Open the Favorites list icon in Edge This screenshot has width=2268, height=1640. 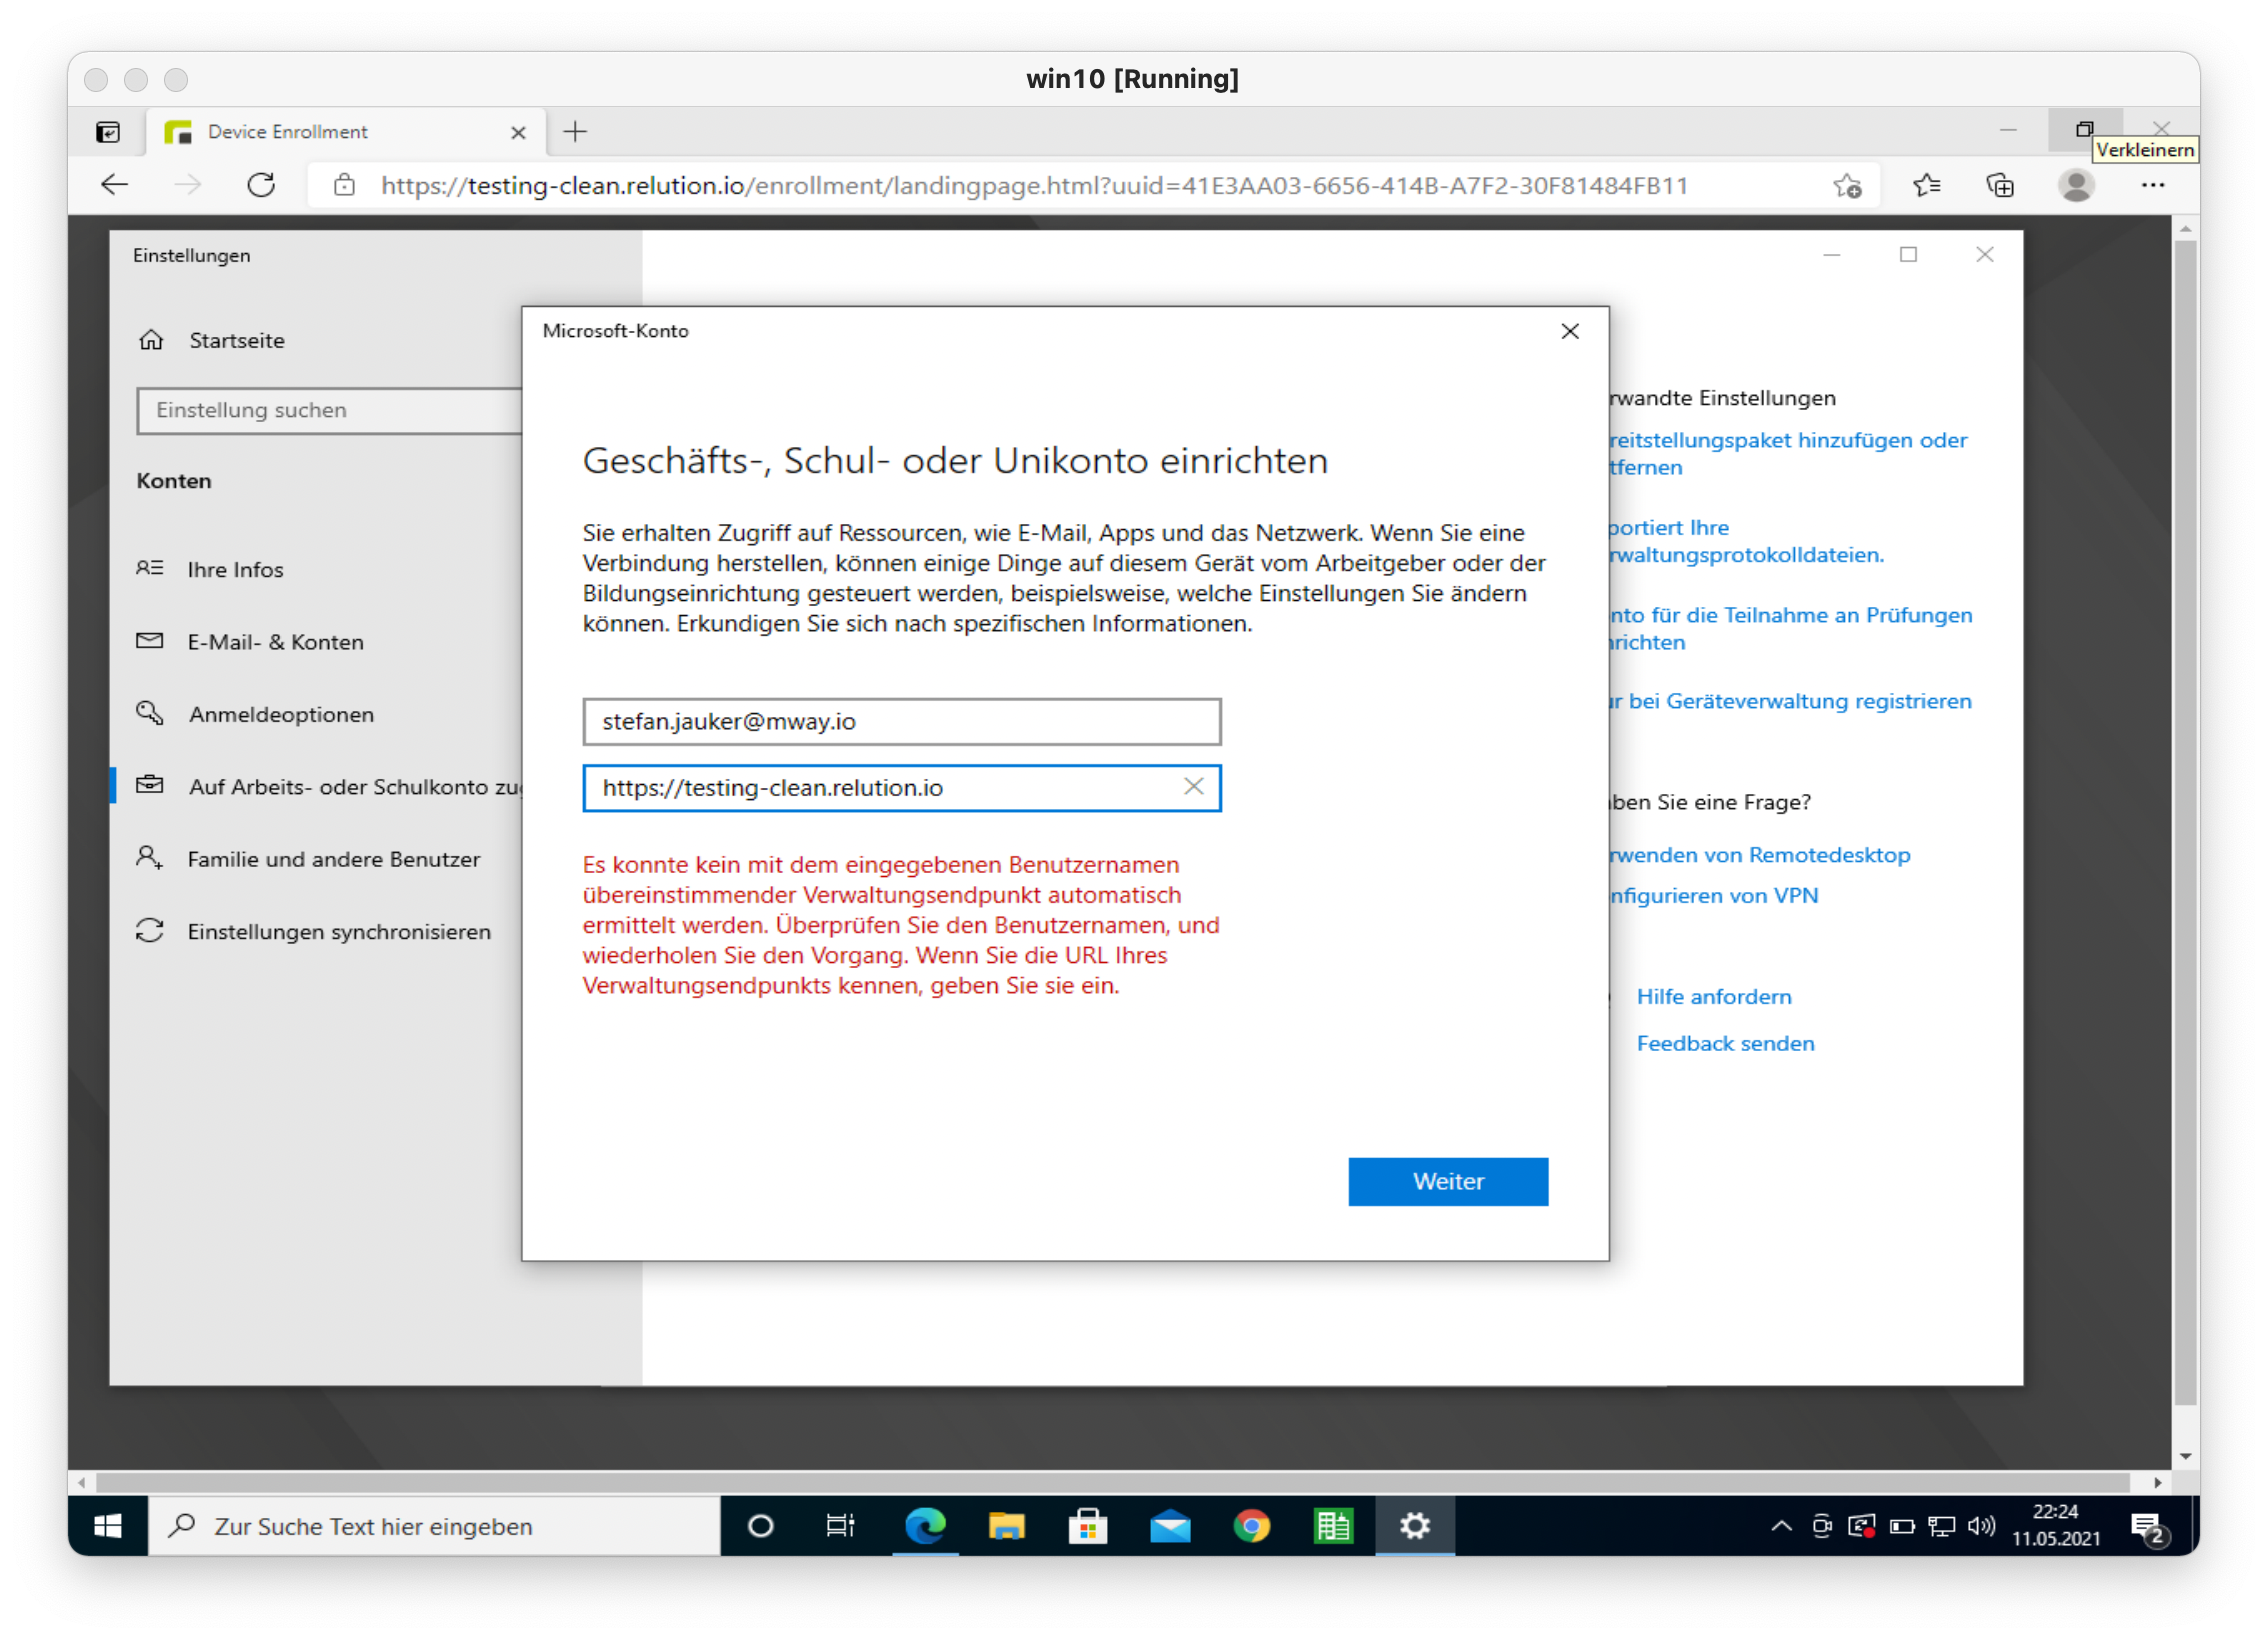tap(1926, 185)
